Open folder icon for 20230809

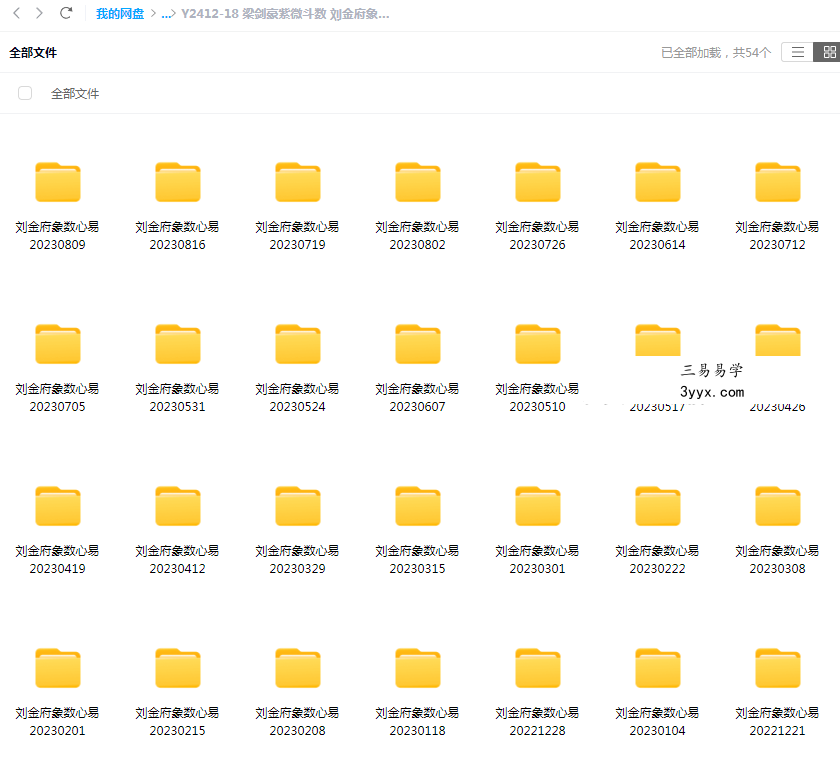click(58, 182)
